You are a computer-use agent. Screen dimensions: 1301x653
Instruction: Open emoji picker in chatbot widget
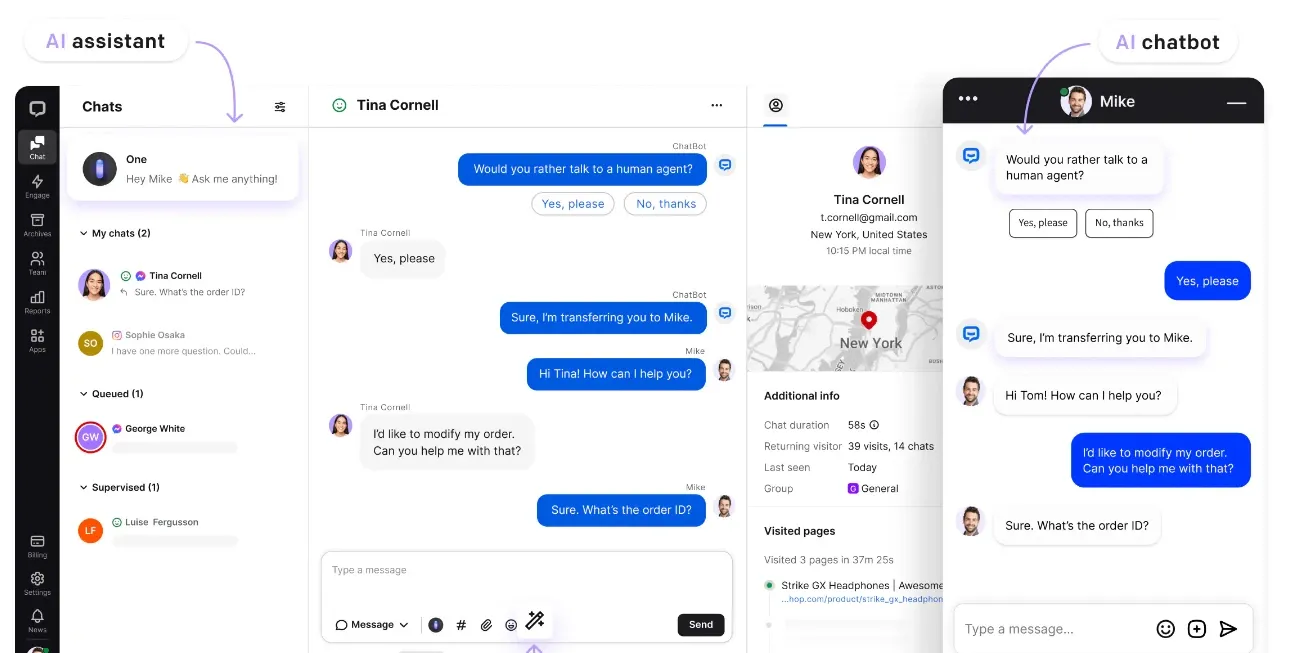pyautogui.click(x=1165, y=629)
